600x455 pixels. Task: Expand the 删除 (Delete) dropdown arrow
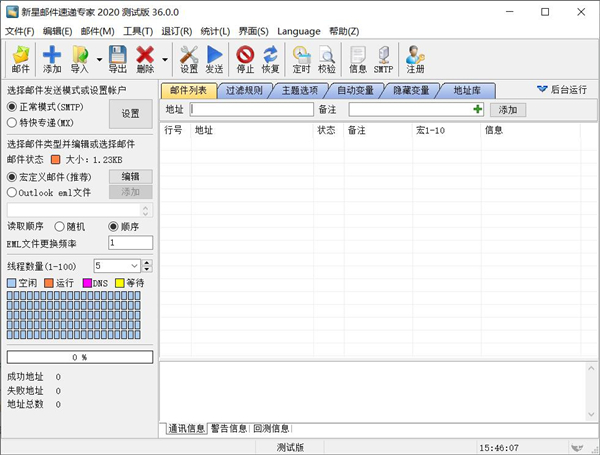tap(164, 60)
